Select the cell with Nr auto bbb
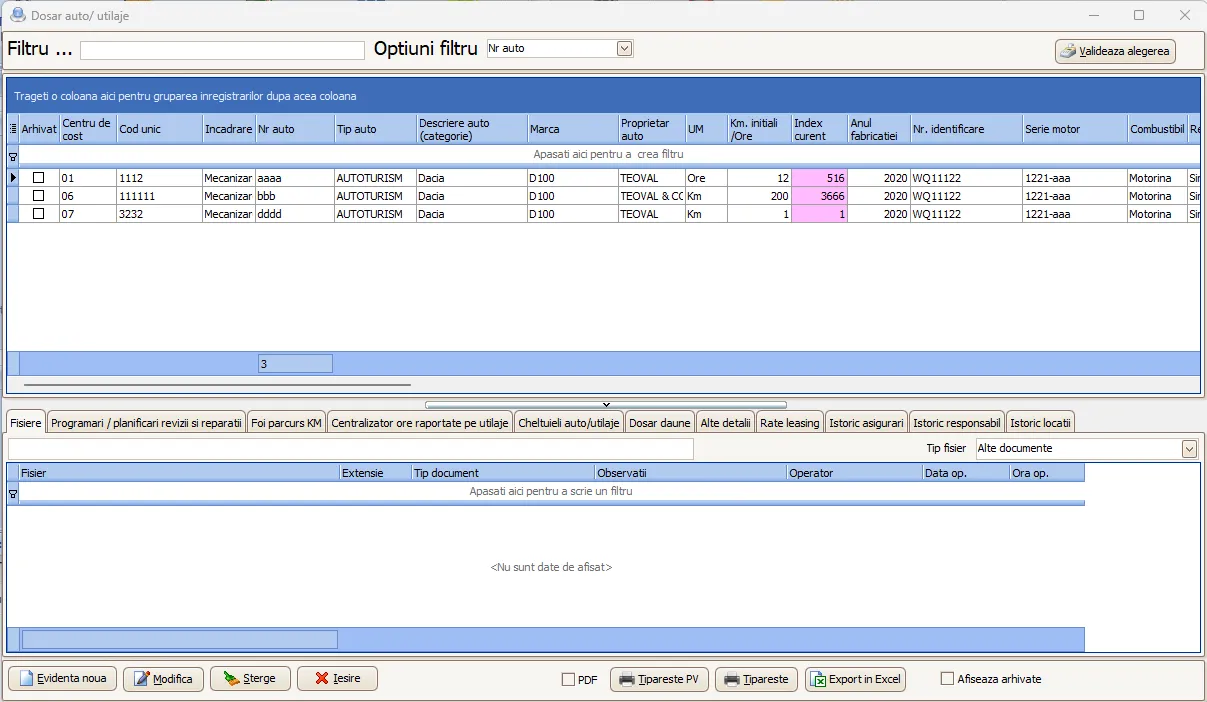1207x702 pixels. click(x=294, y=196)
